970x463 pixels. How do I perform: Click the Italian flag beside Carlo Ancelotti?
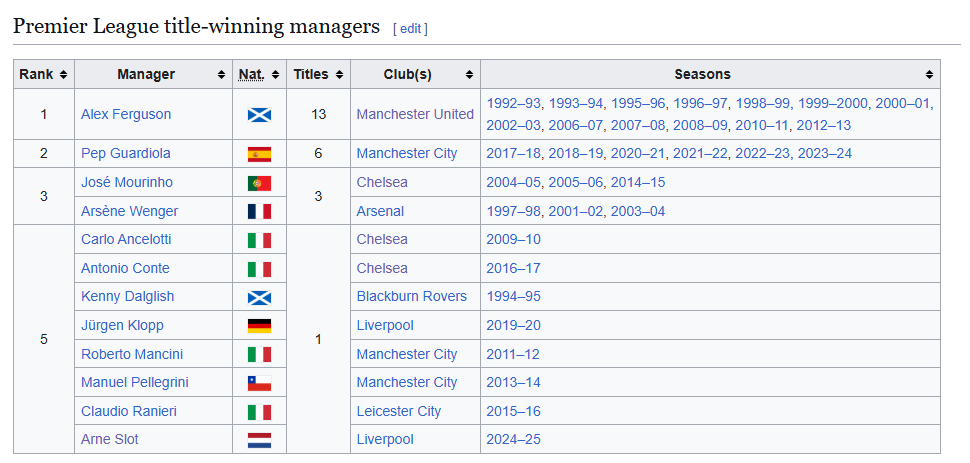tap(259, 240)
